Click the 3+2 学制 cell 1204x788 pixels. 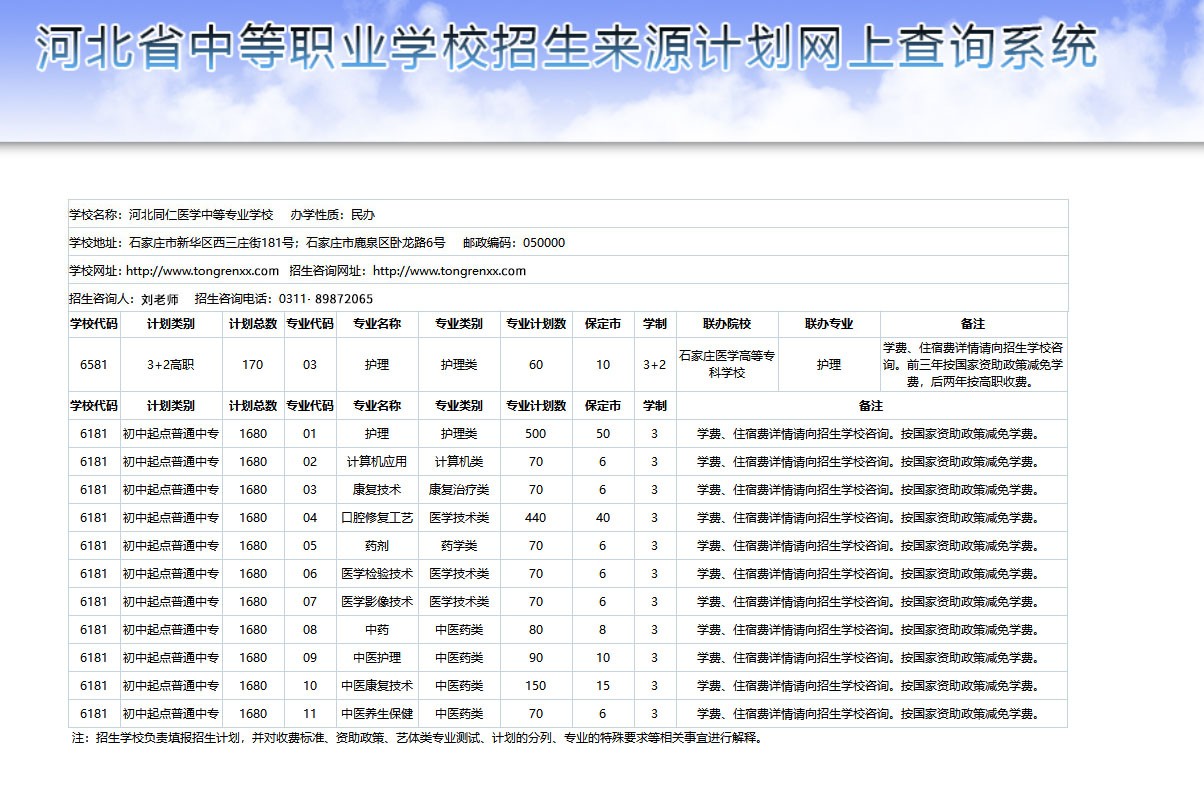tap(655, 365)
